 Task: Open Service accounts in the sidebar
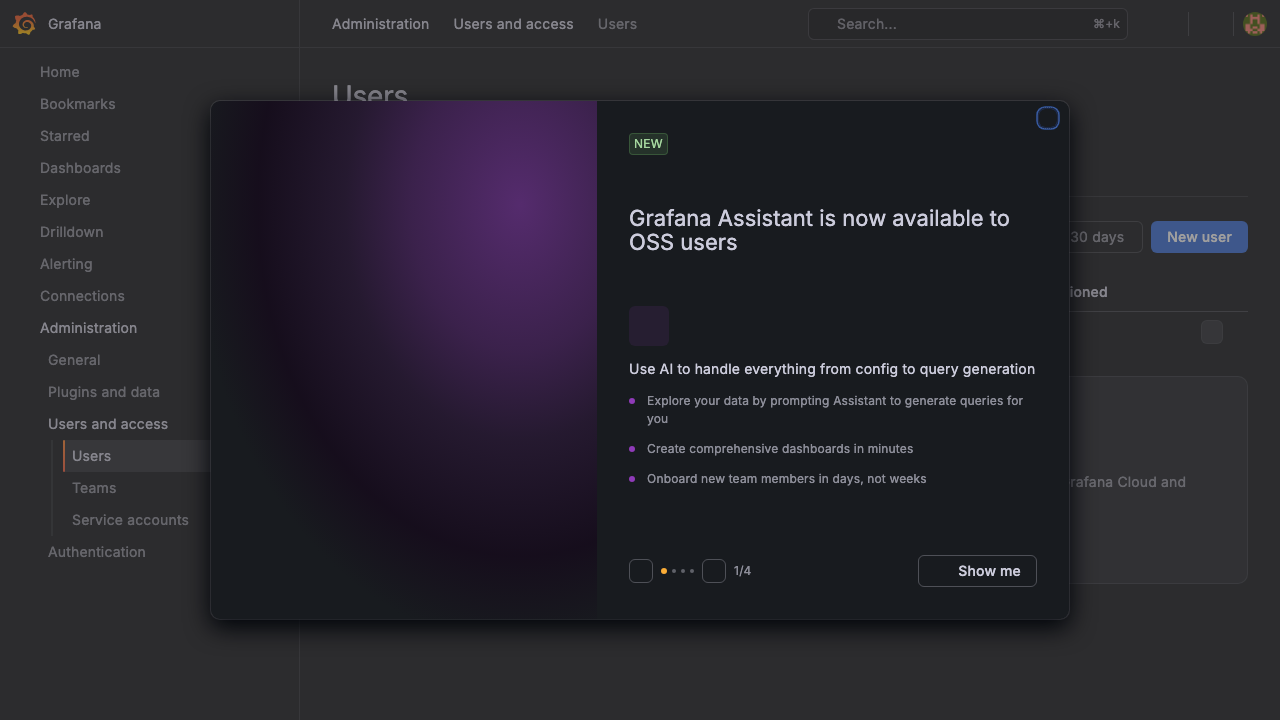tap(130, 520)
